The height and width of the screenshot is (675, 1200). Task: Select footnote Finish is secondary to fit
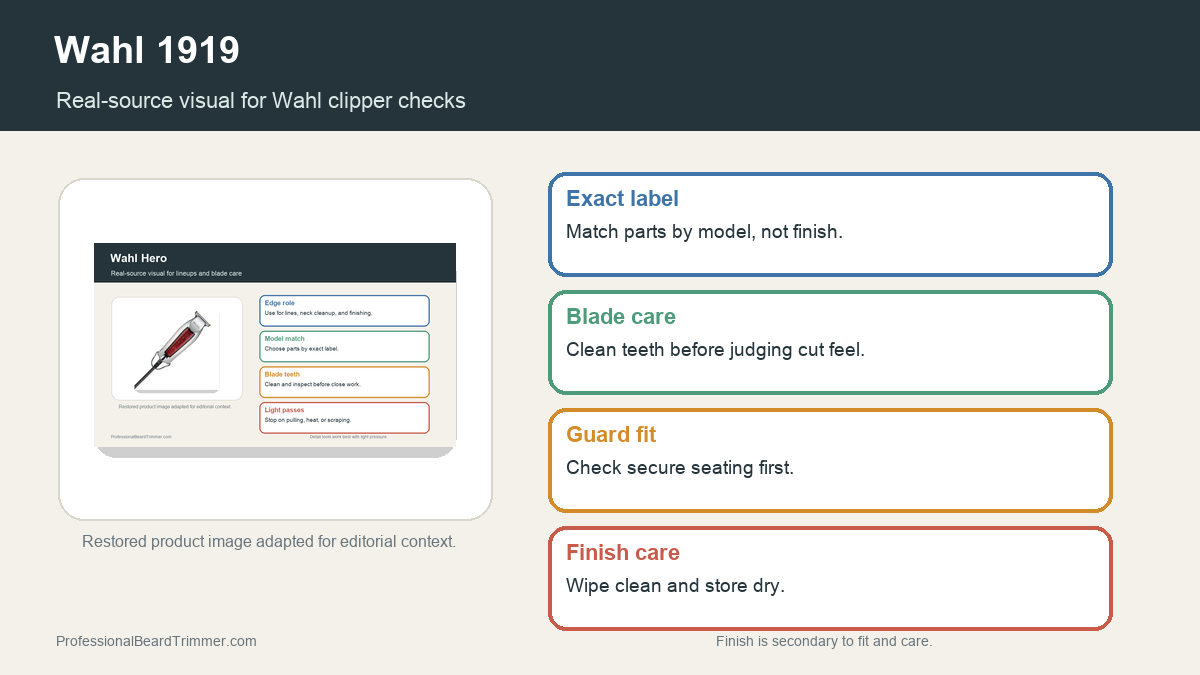tap(824, 641)
